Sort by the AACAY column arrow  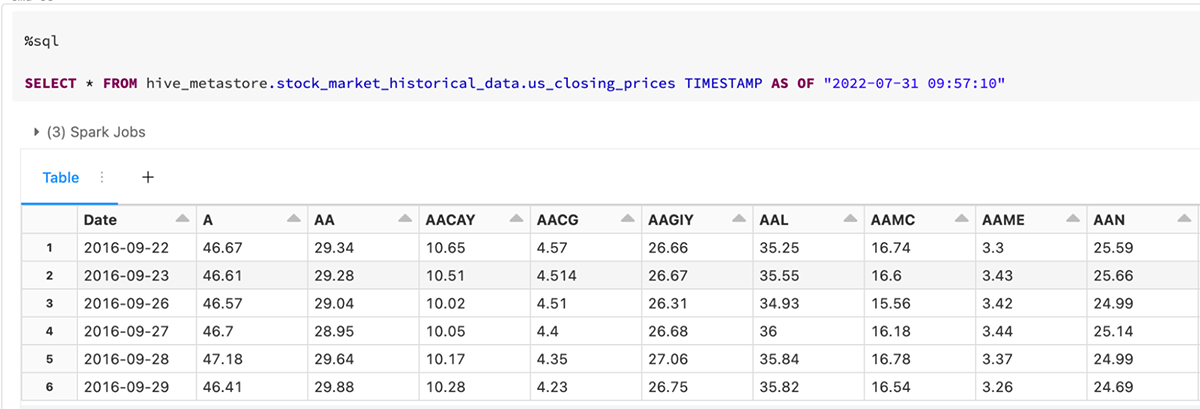coord(517,219)
